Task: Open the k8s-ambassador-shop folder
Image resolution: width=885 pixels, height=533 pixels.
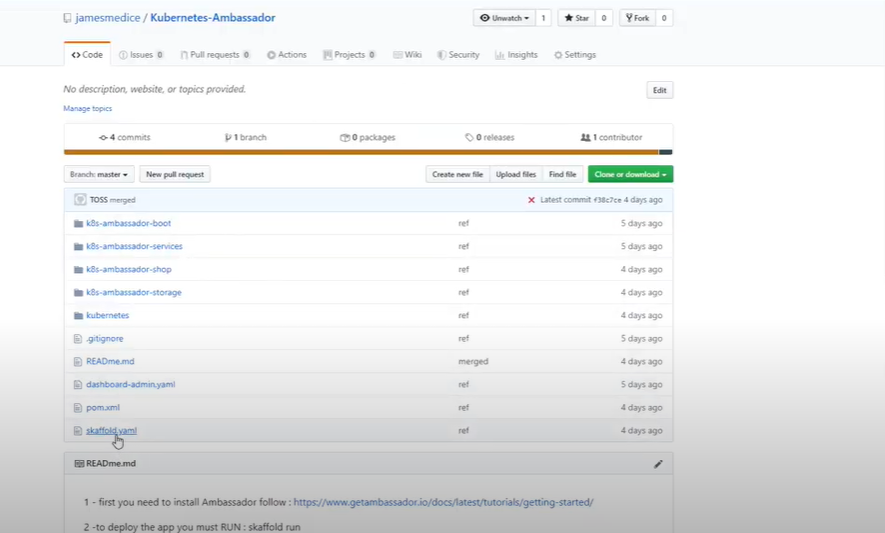Action: tap(129, 269)
